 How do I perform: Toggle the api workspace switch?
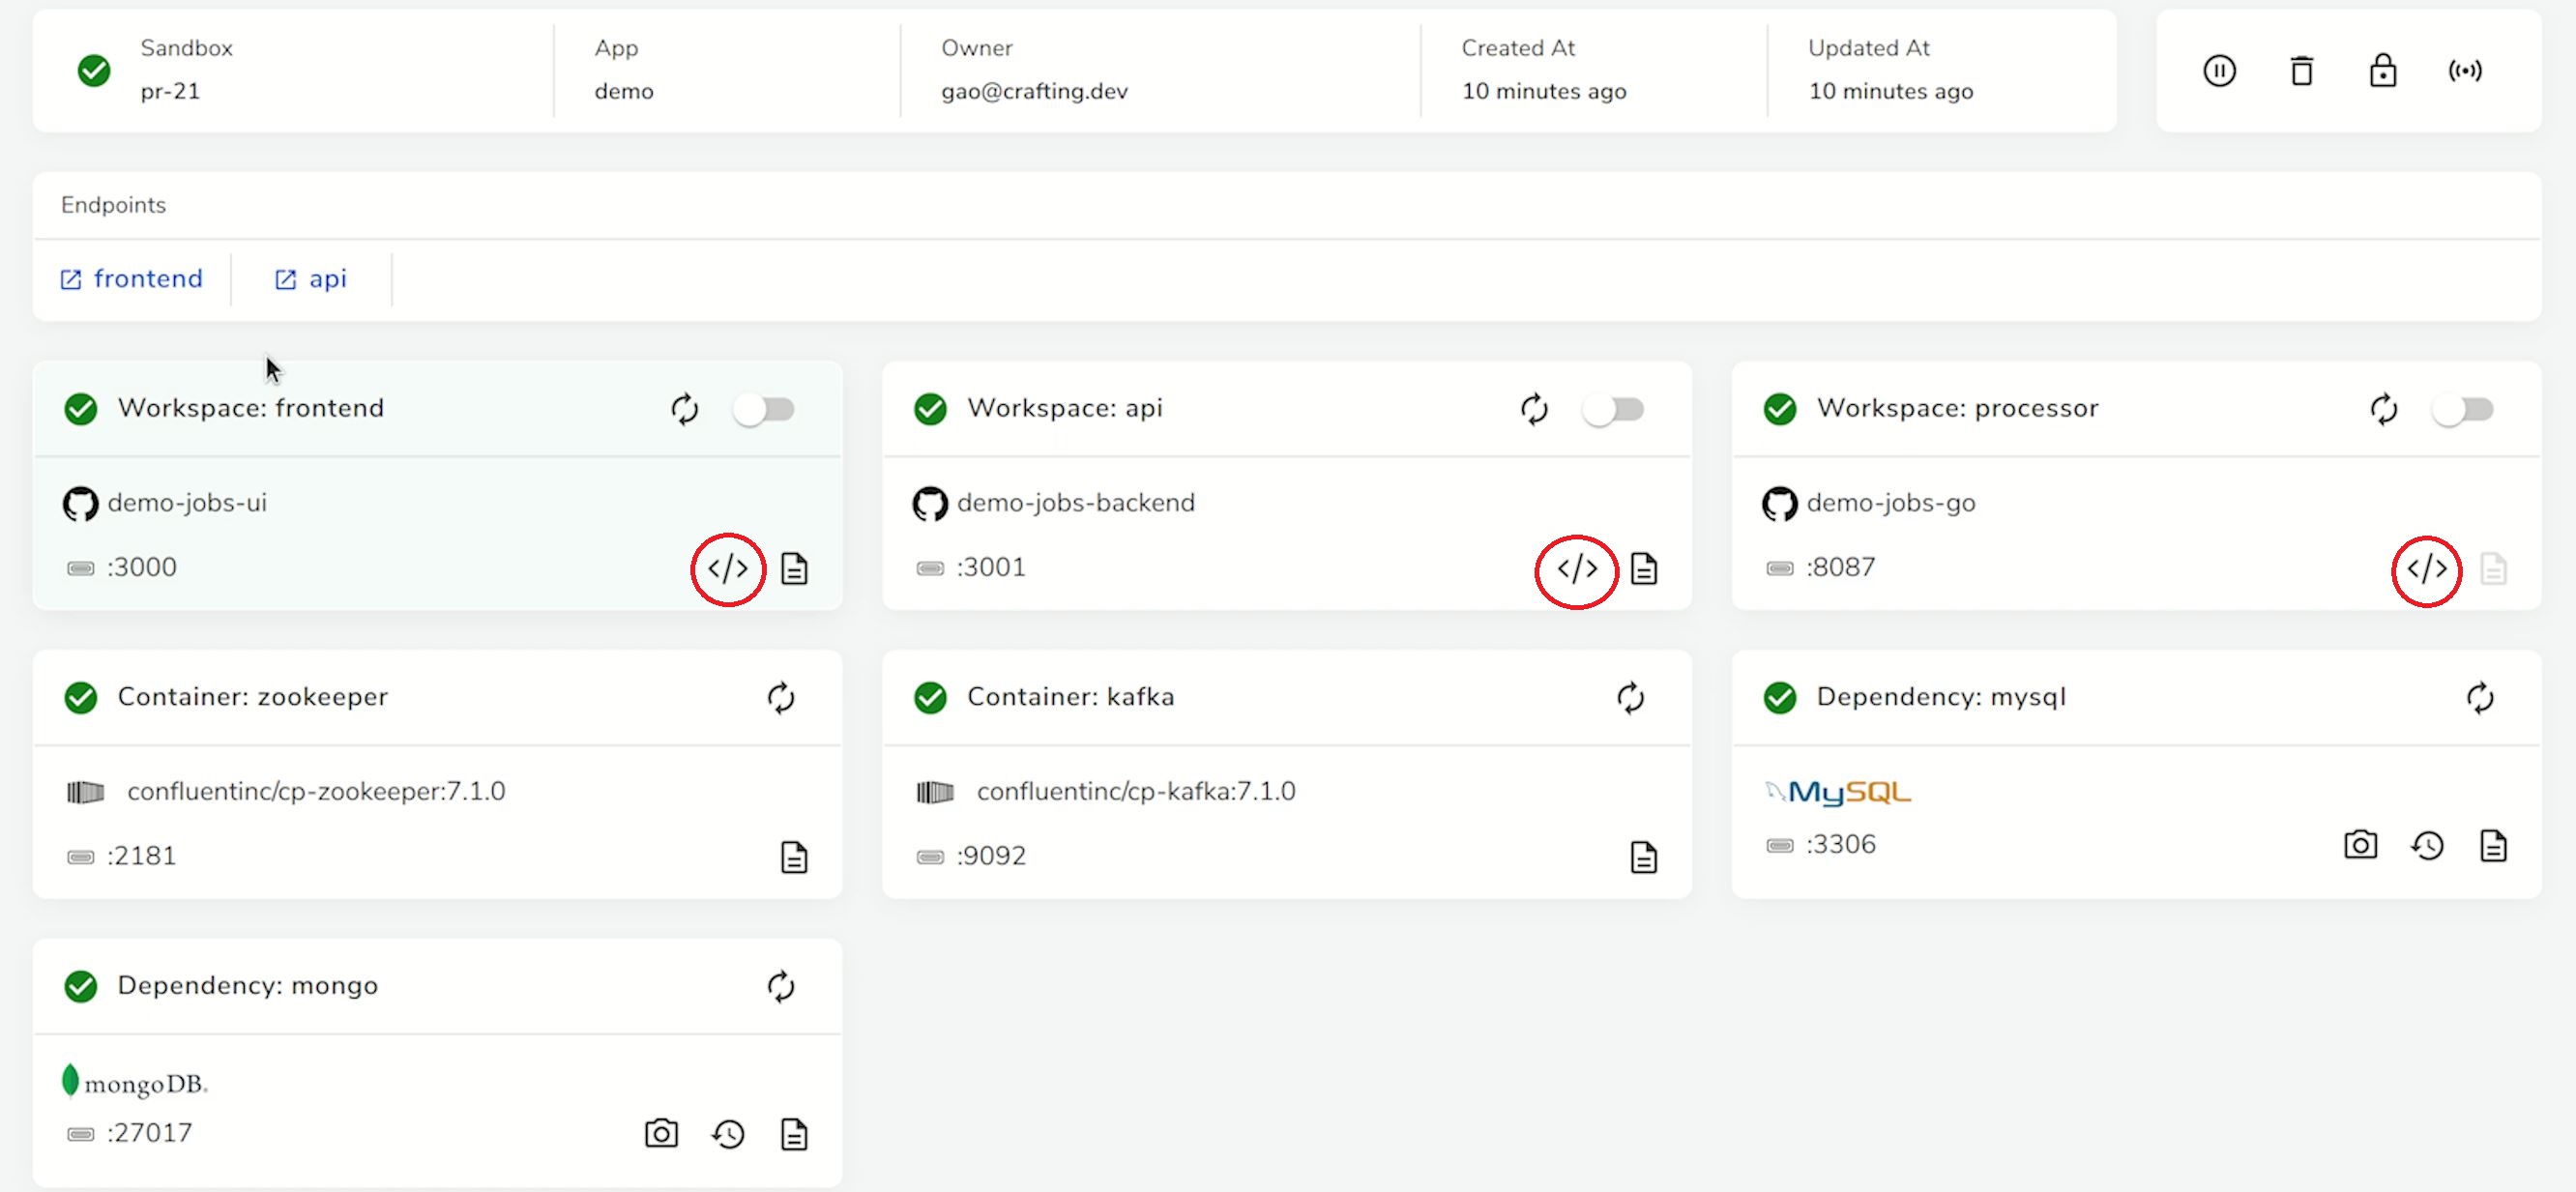(x=1612, y=409)
